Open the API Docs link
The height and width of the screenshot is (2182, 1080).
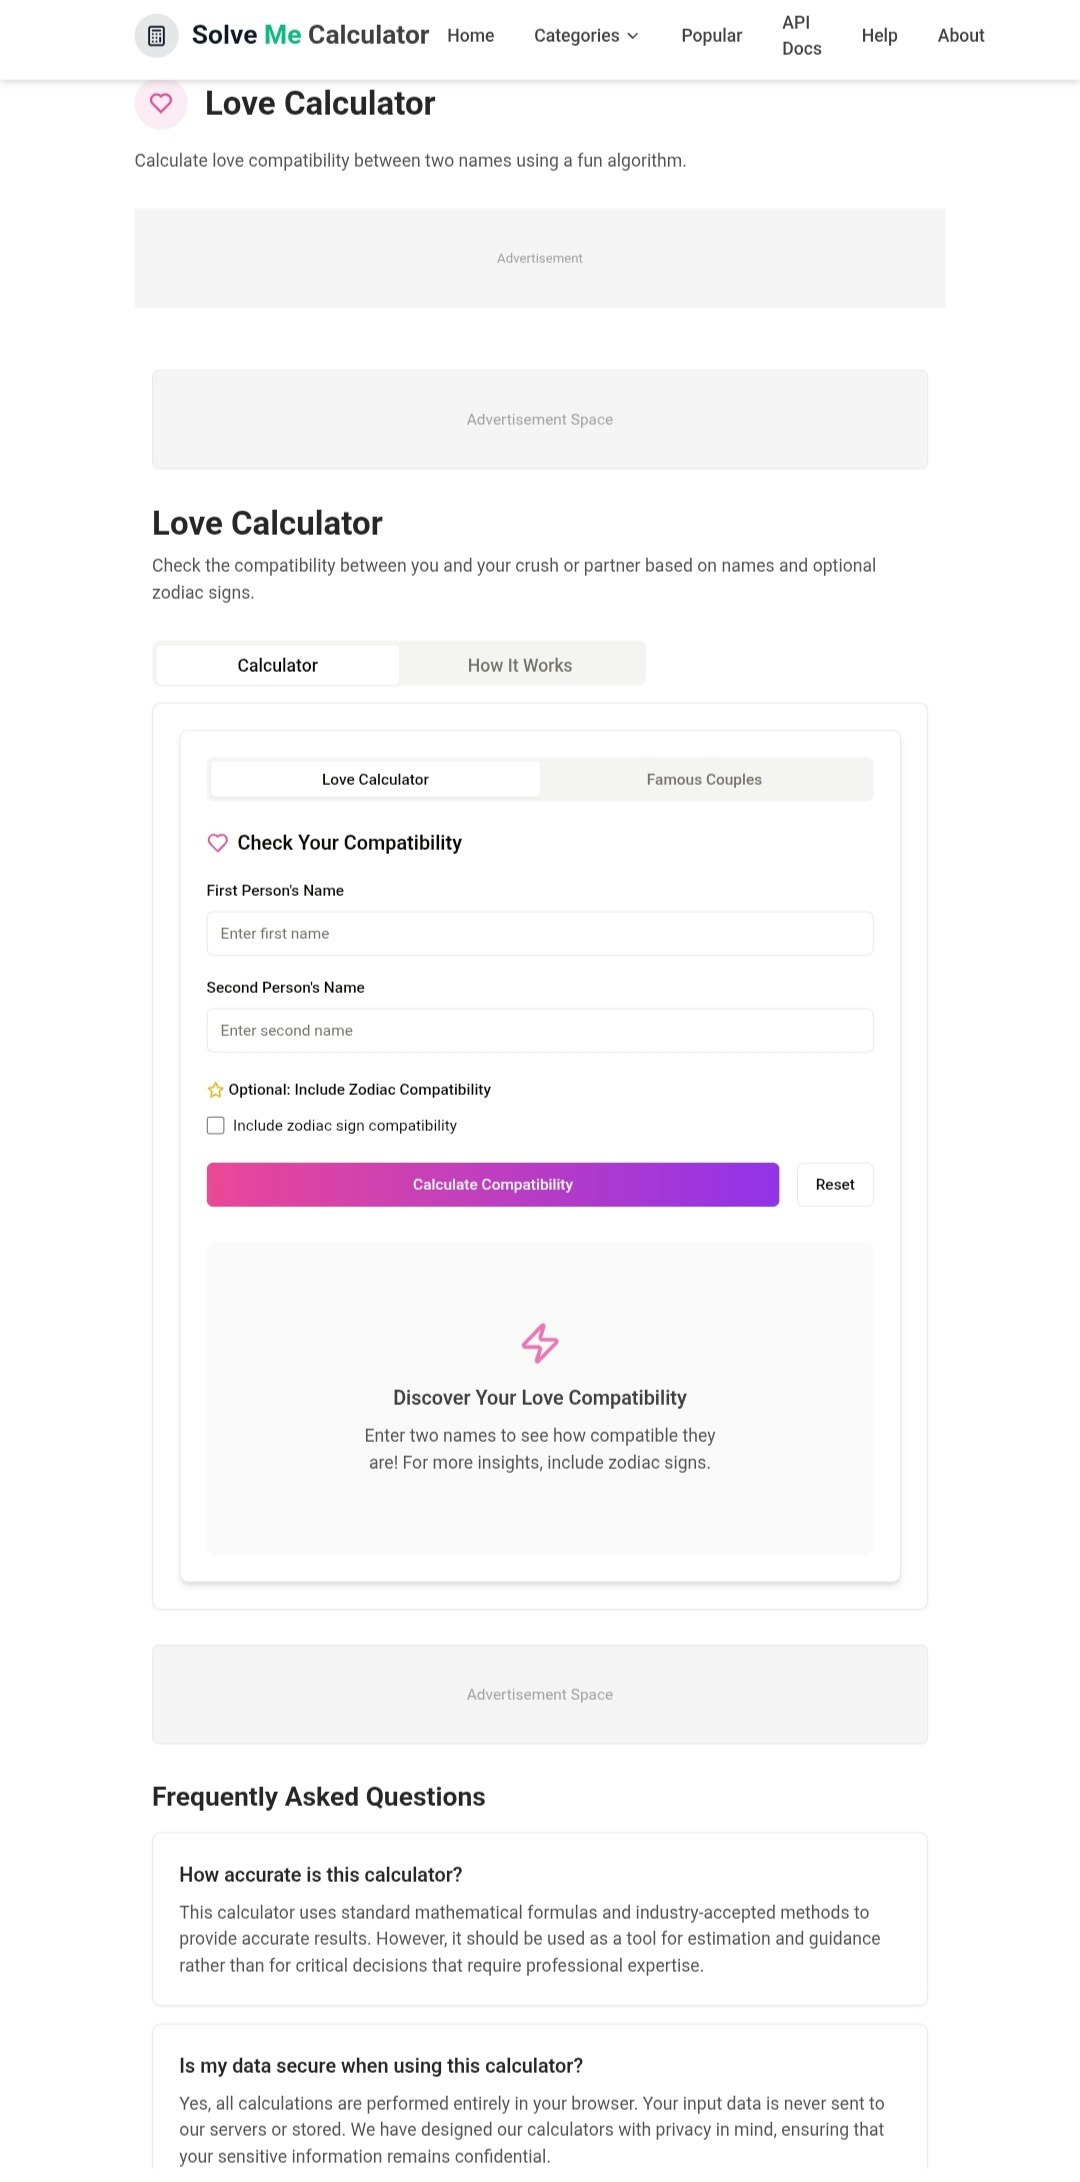801,36
